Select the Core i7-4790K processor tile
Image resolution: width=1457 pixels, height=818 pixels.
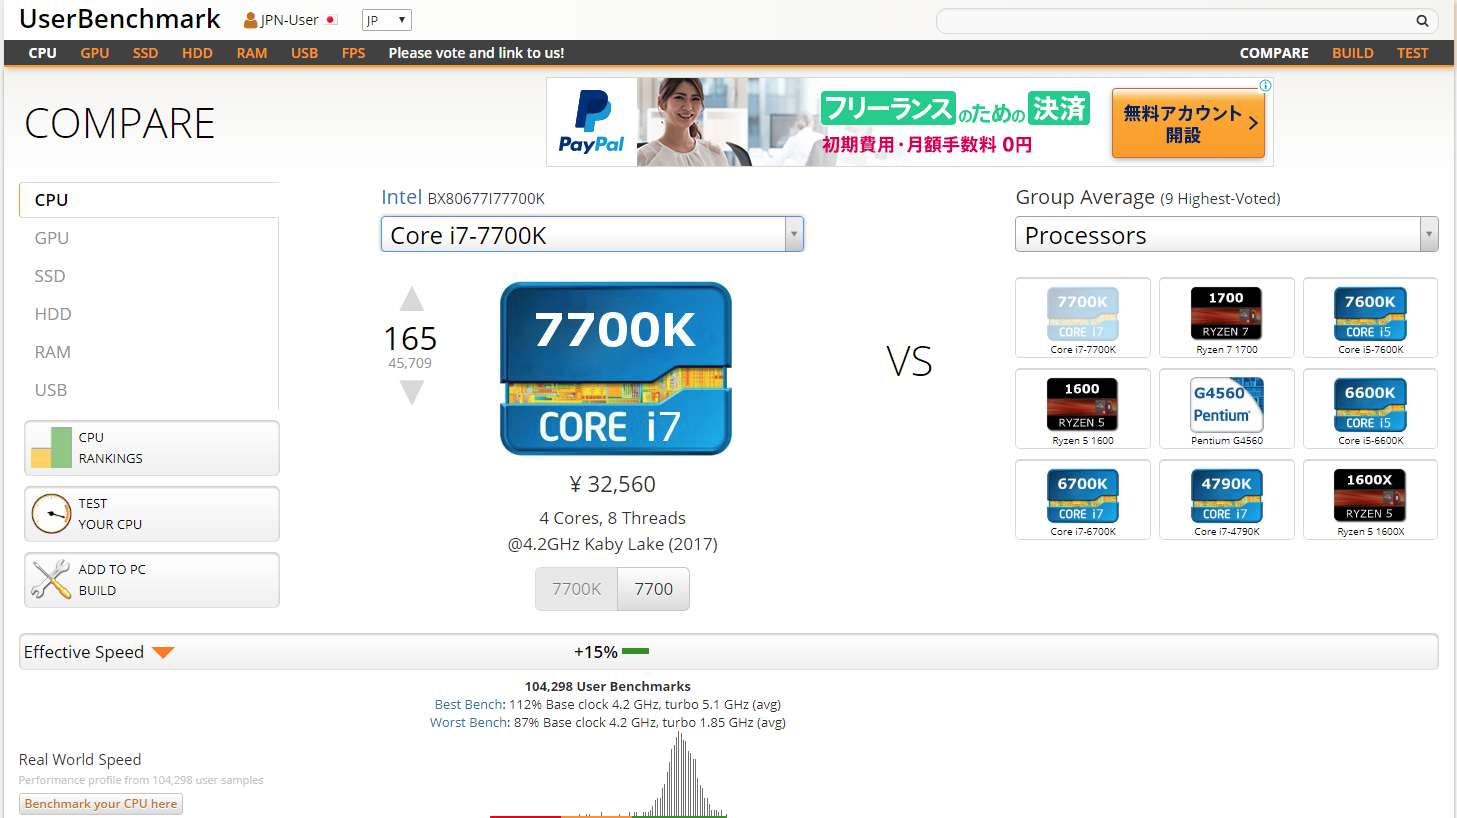click(1227, 499)
